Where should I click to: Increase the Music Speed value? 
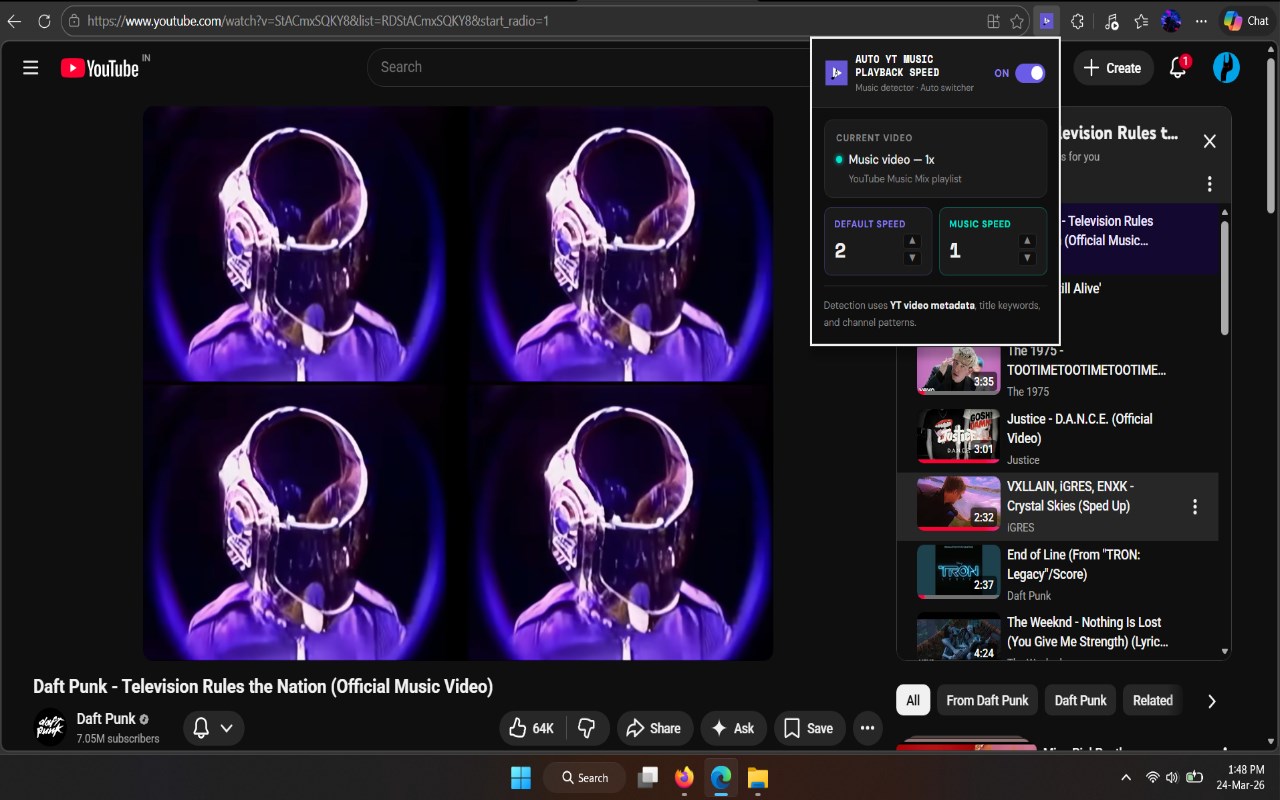(1027, 241)
